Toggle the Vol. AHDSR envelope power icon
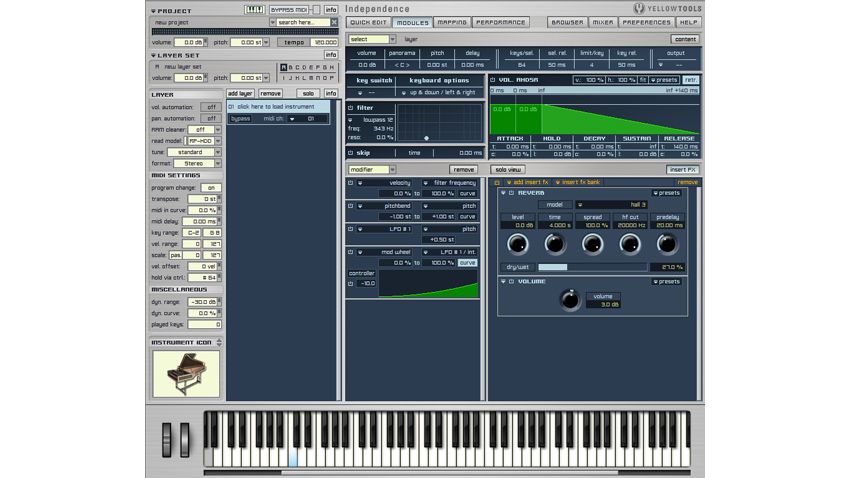The height and width of the screenshot is (478, 850). point(493,79)
